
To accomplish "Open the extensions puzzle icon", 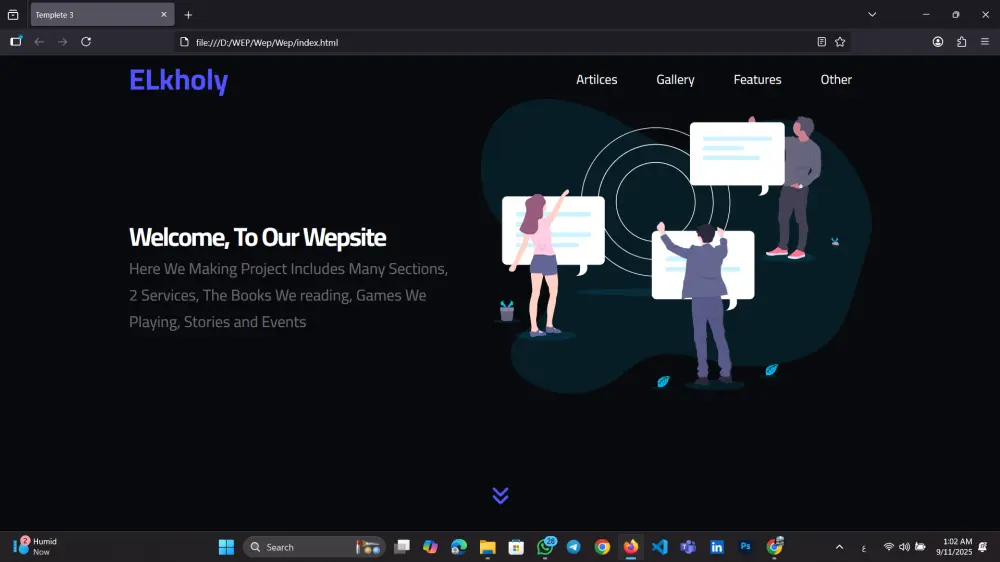I will [961, 42].
